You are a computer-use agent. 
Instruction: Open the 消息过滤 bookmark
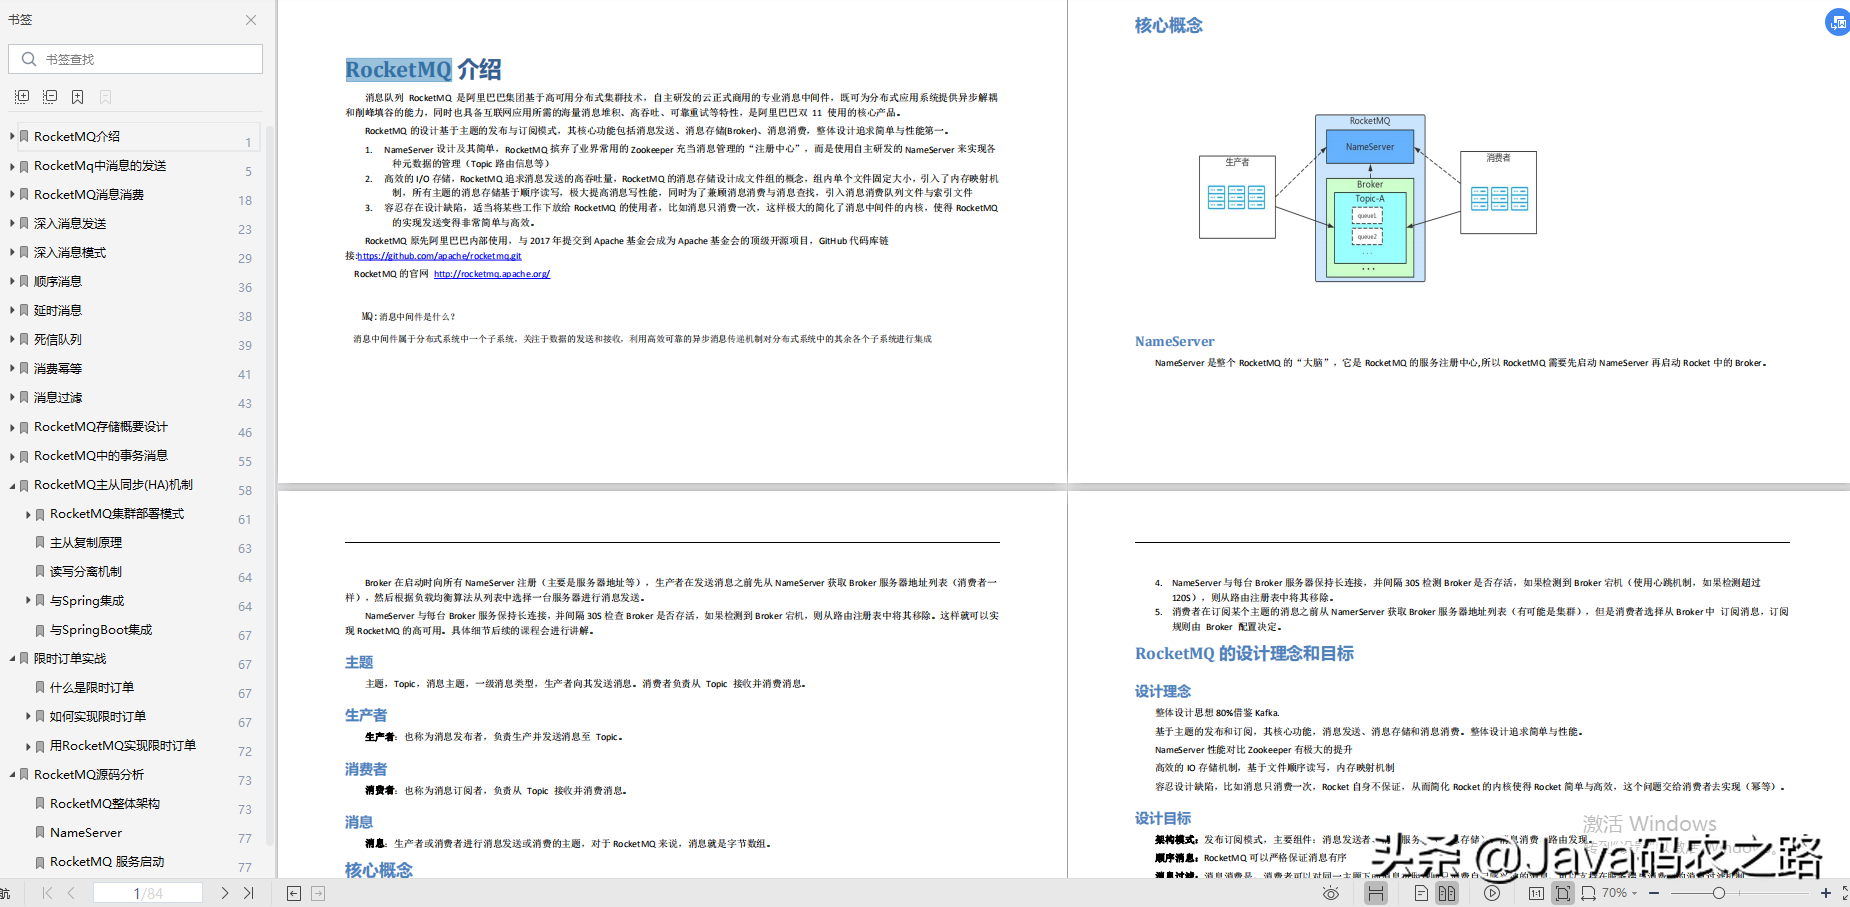[58, 398]
